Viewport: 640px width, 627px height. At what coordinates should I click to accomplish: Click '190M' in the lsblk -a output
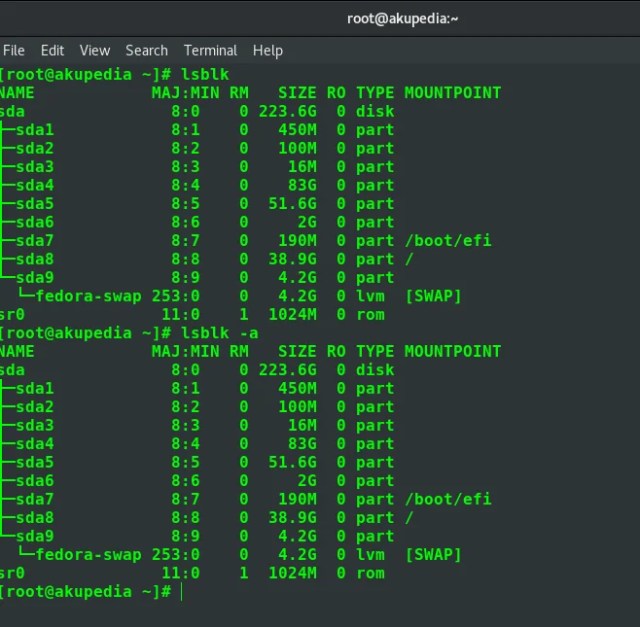tap(297, 499)
